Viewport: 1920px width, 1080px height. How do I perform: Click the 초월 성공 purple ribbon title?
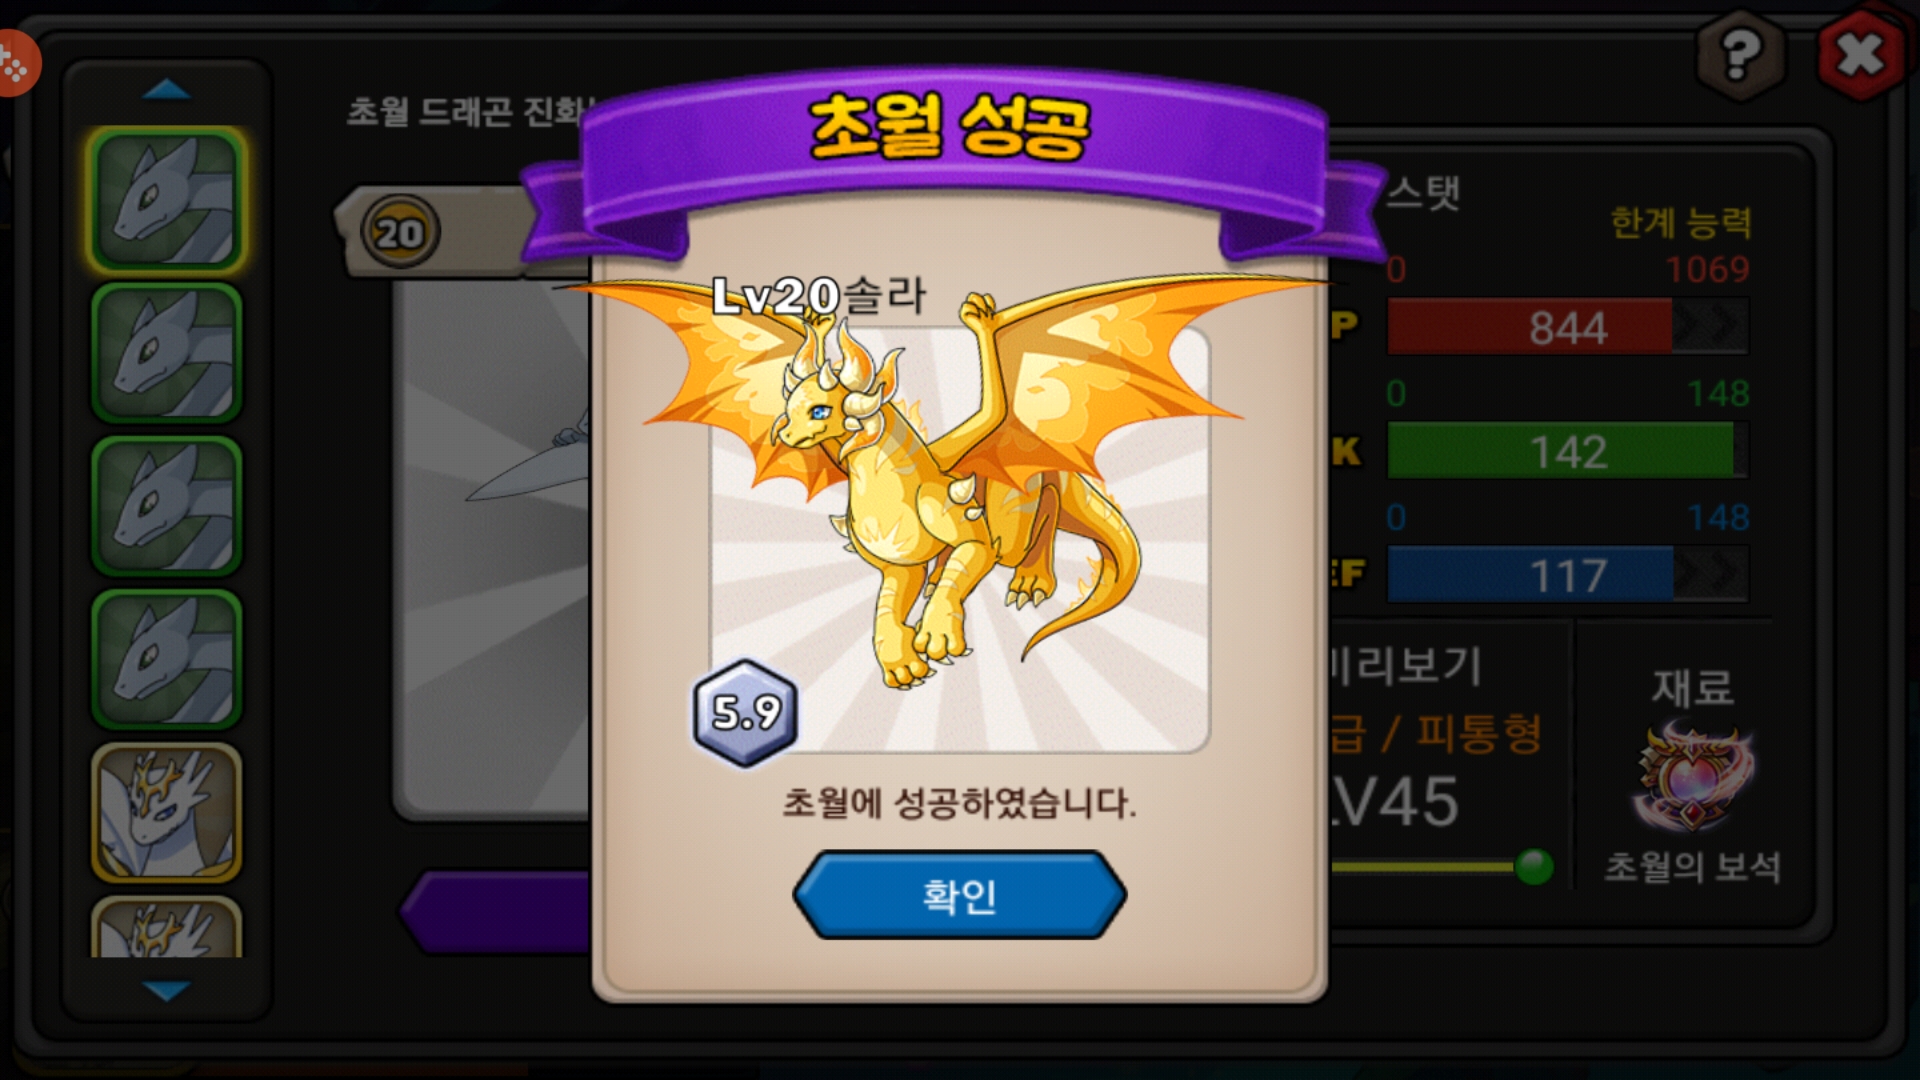948,128
